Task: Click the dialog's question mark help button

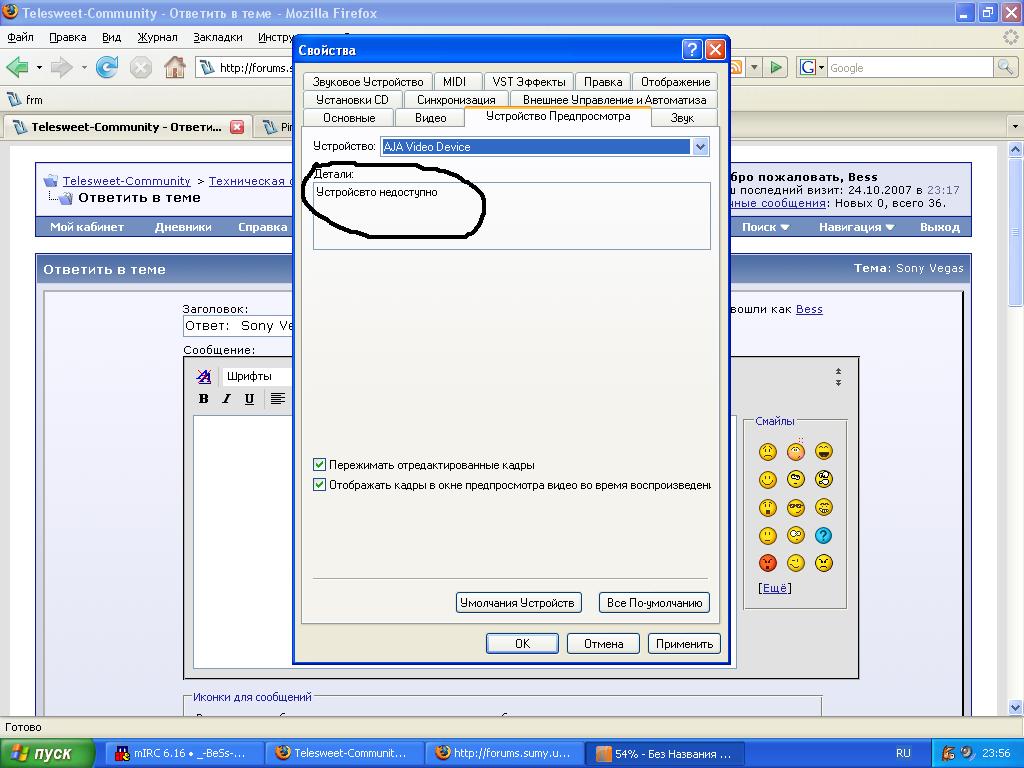Action: (x=691, y=50)
